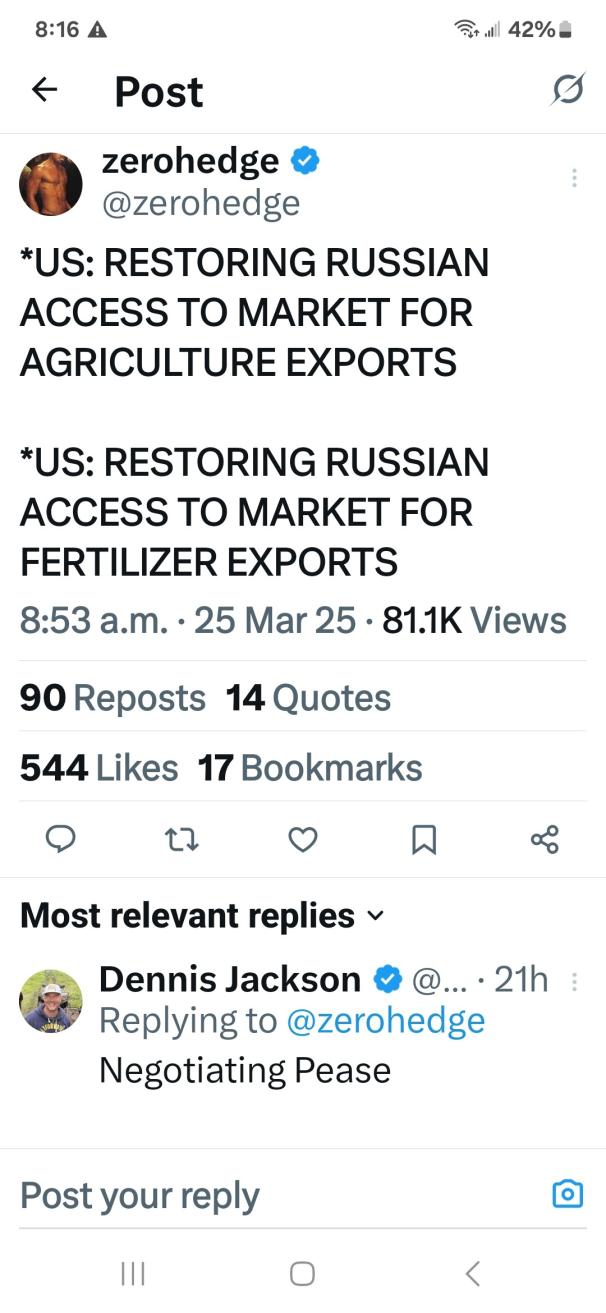View zerohedge profile picture
The image size is (606, 1313).
51,184
